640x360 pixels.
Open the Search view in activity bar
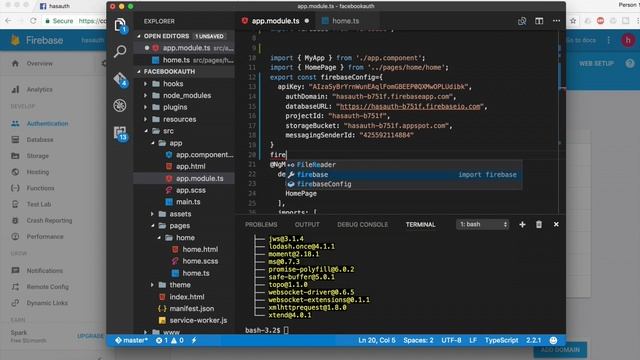point(120,52)
